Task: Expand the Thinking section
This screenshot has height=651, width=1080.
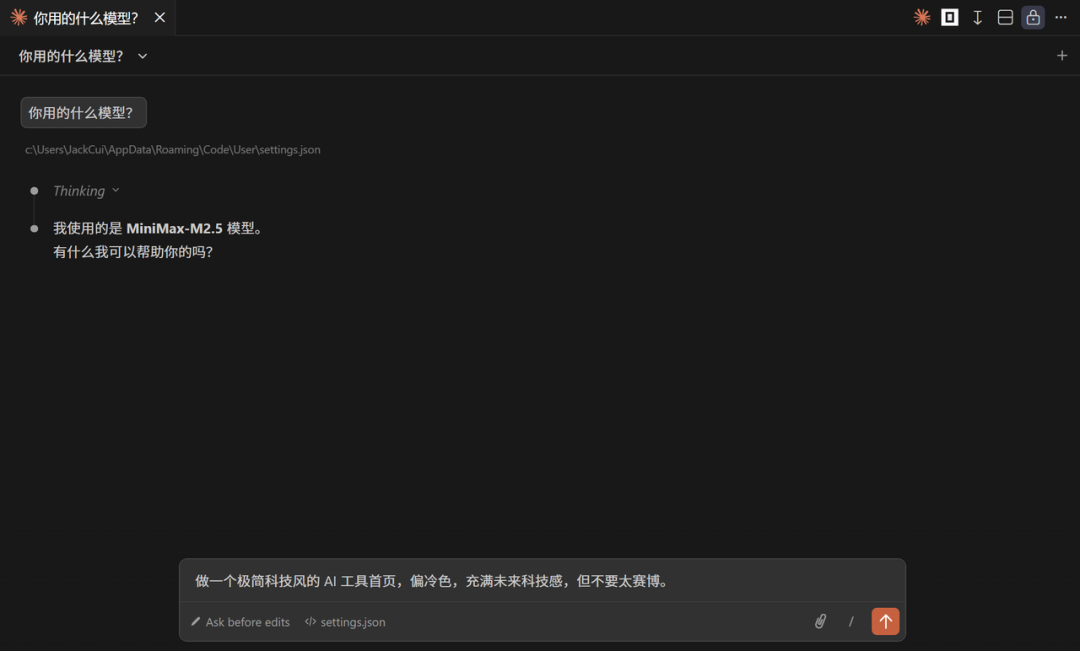Action: tap(86, 190)
